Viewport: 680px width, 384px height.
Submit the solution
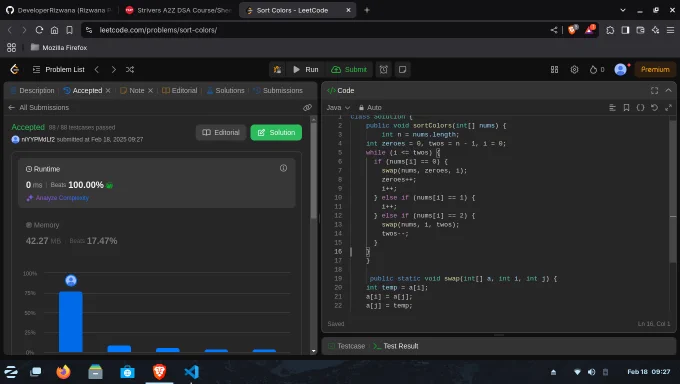click(x=349, y=69)
